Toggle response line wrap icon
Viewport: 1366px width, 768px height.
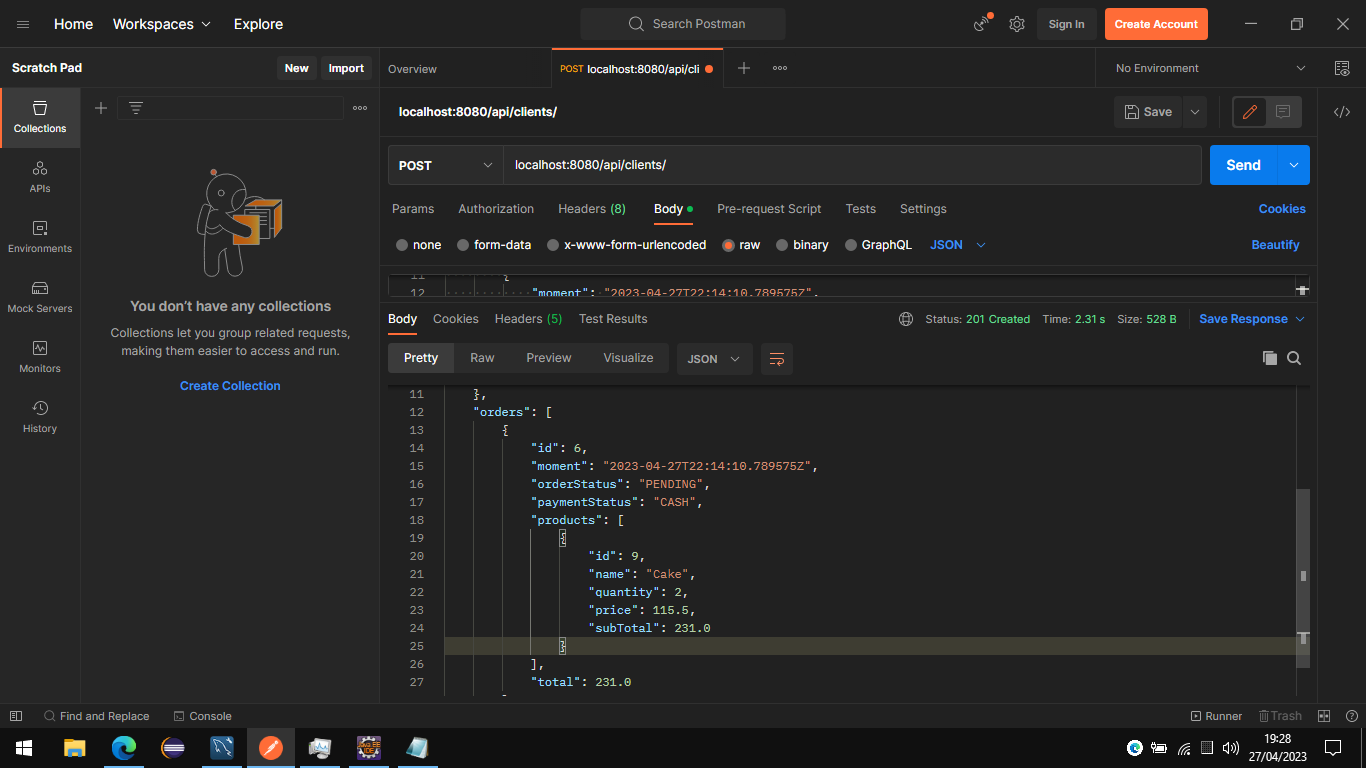click(777, 359)
